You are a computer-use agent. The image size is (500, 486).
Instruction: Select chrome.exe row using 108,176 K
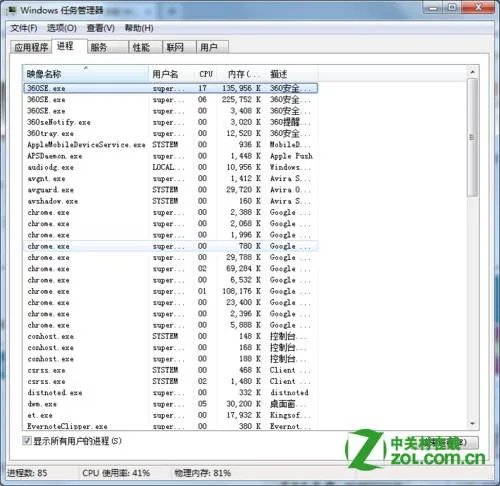pyautogui.click(x=171, y=291)
